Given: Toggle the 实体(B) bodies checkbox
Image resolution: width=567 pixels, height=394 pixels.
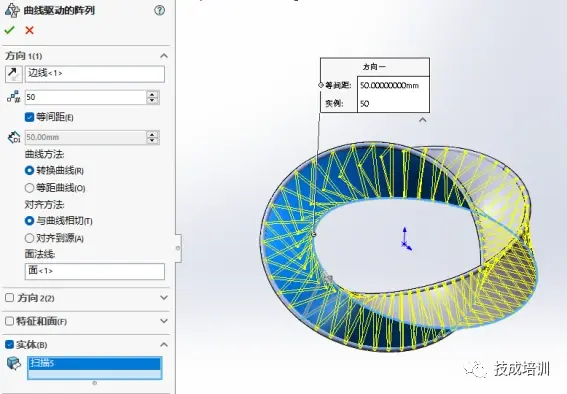Looking at the screenshot, I should (x=10, y=344).
